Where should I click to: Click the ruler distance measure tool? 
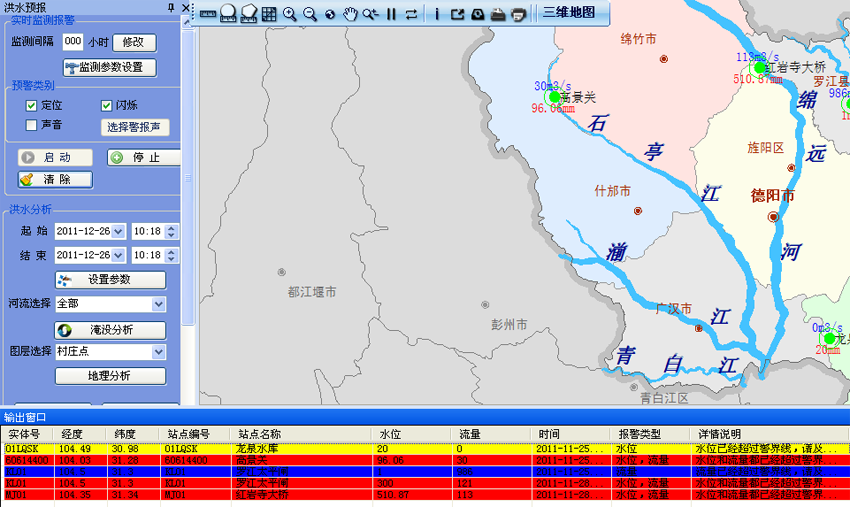point(208,14)
